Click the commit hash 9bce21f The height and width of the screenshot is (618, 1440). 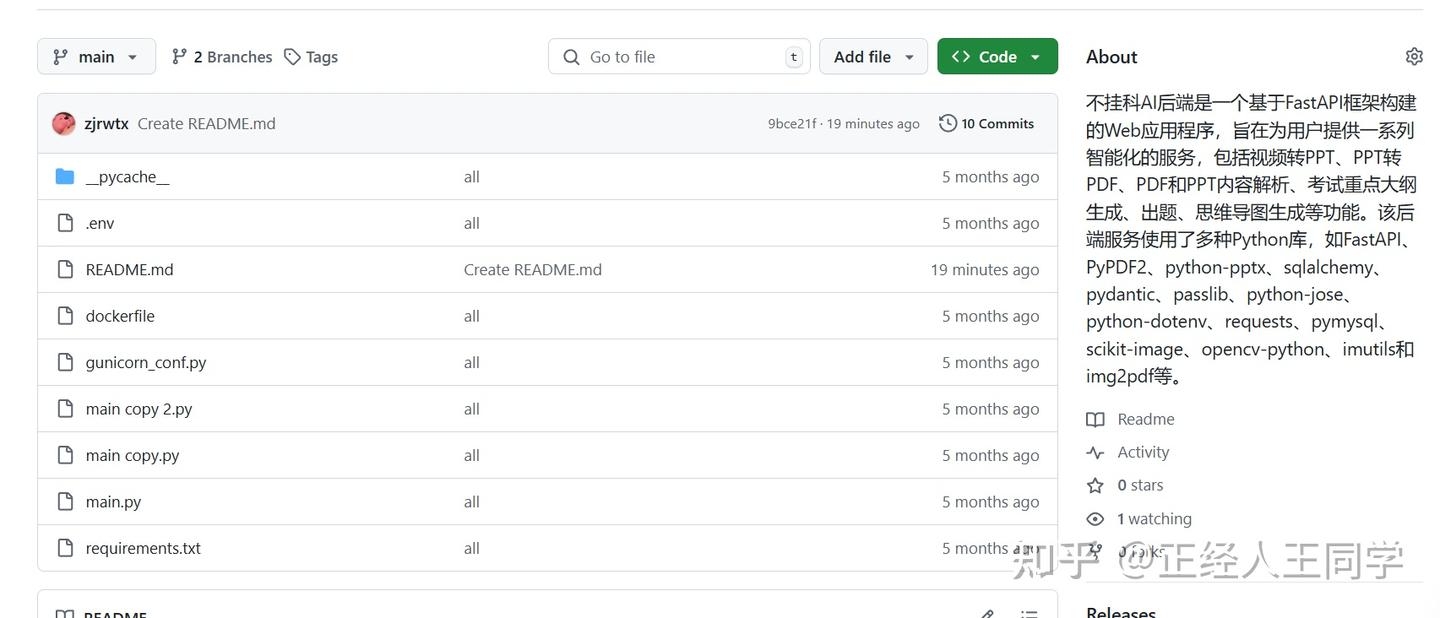pyautogui.click(x=792, y=124)
